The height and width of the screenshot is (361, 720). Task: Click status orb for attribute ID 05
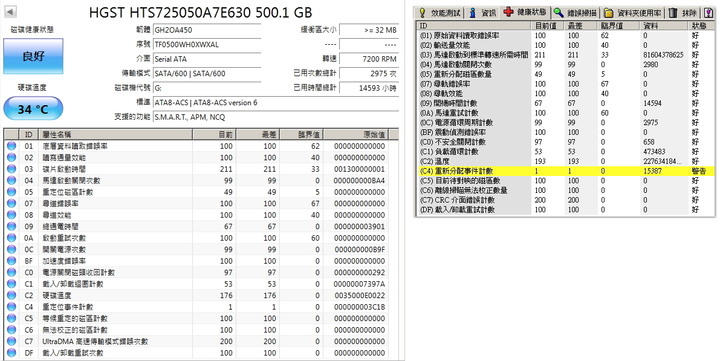click(x=11, y=192)
